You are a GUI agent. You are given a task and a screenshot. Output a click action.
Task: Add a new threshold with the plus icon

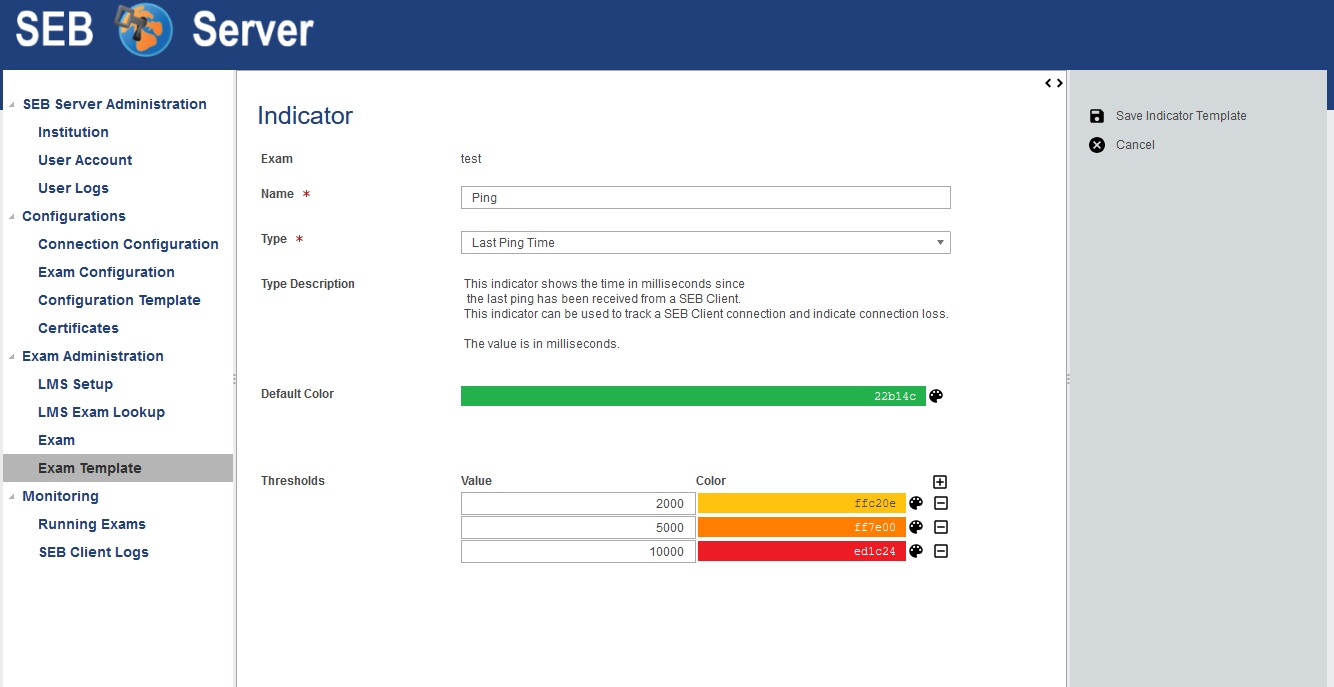(940, 481)
